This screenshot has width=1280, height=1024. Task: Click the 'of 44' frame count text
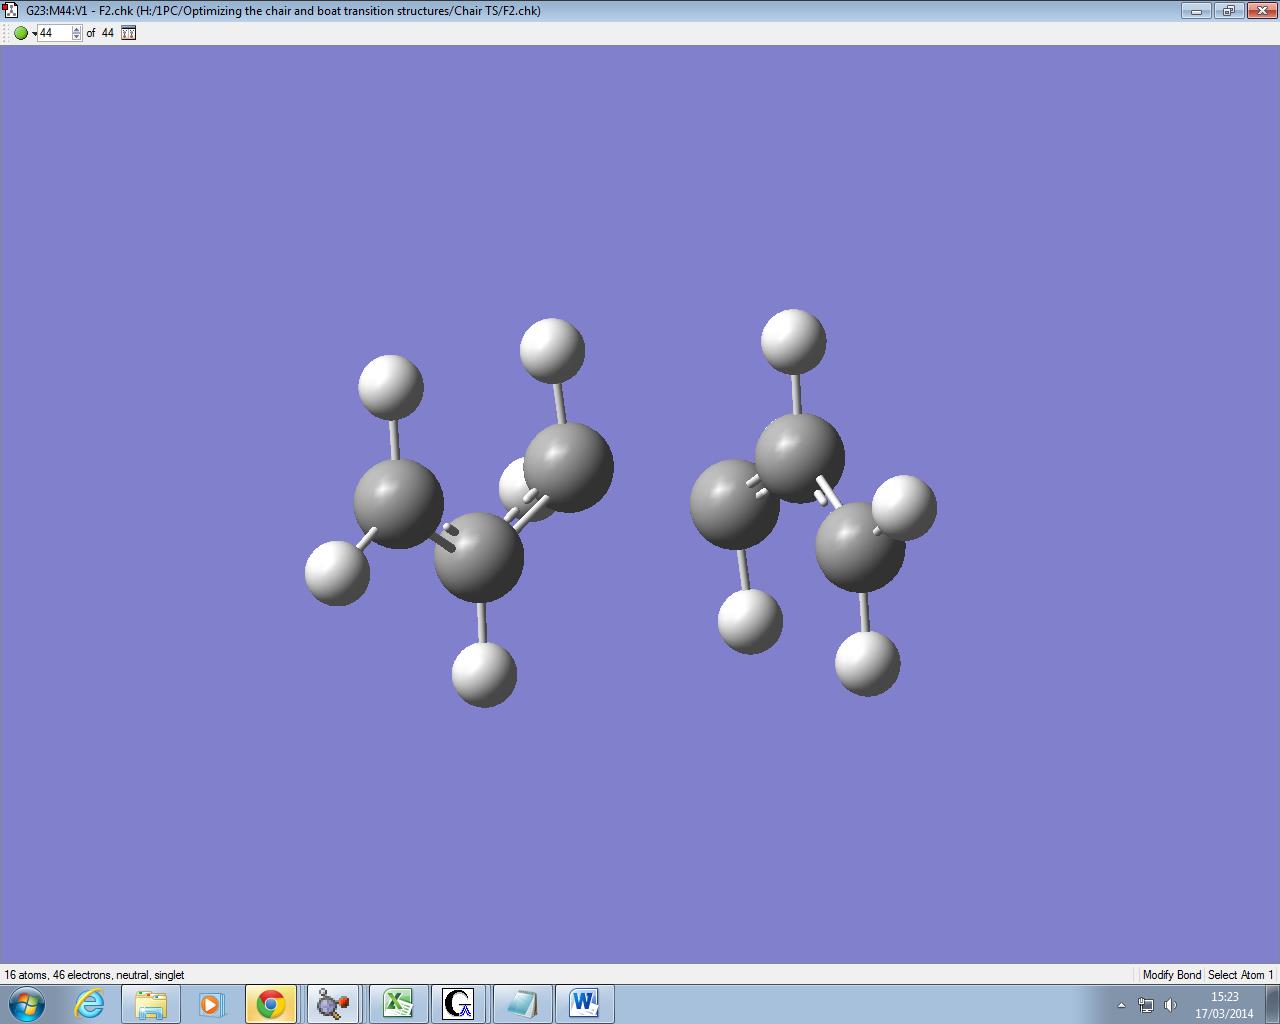click(100, 33)
